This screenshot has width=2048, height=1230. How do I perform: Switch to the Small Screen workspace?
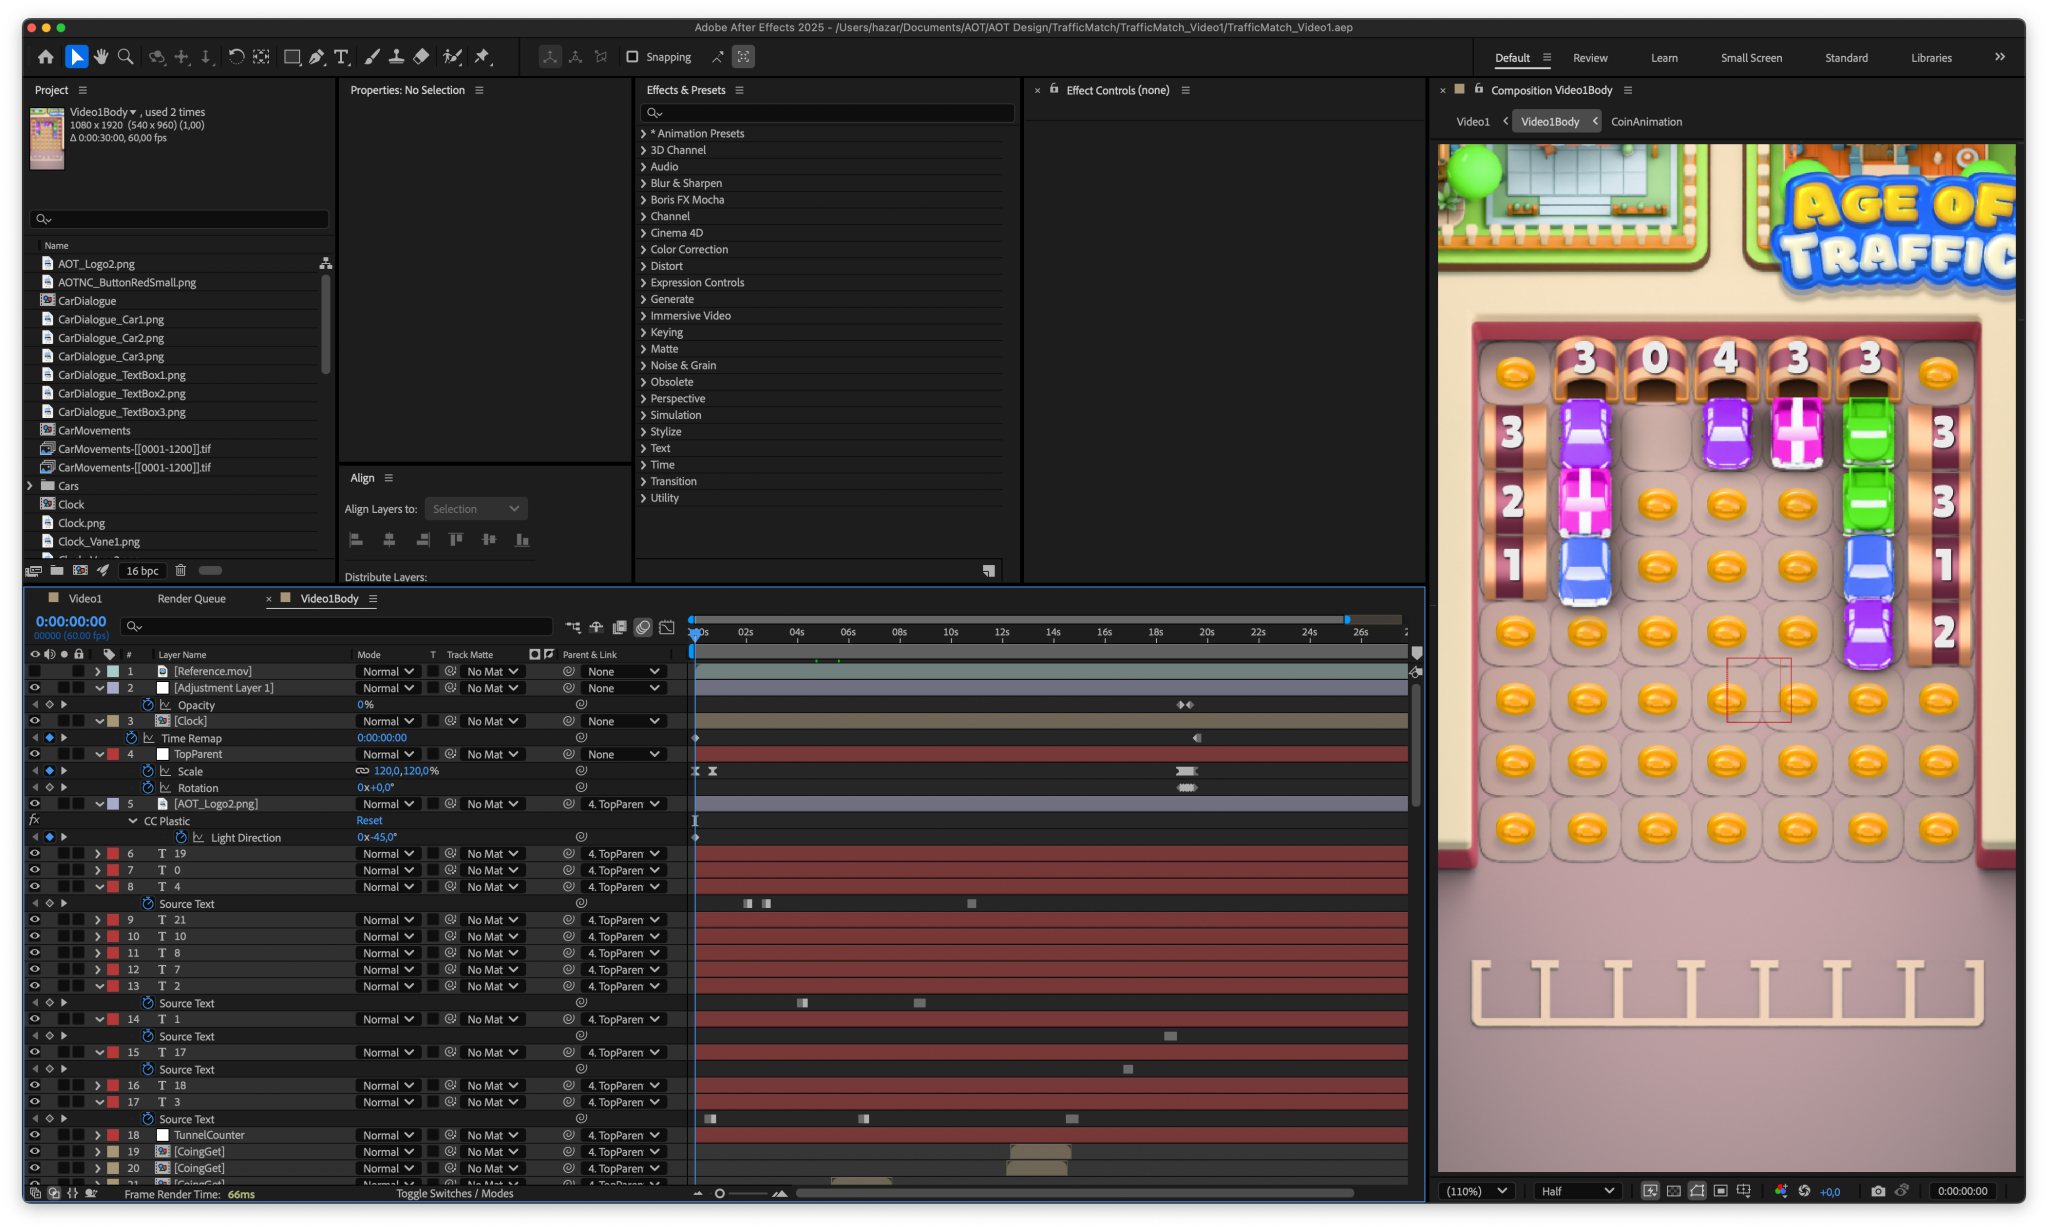coord(1751,58)
